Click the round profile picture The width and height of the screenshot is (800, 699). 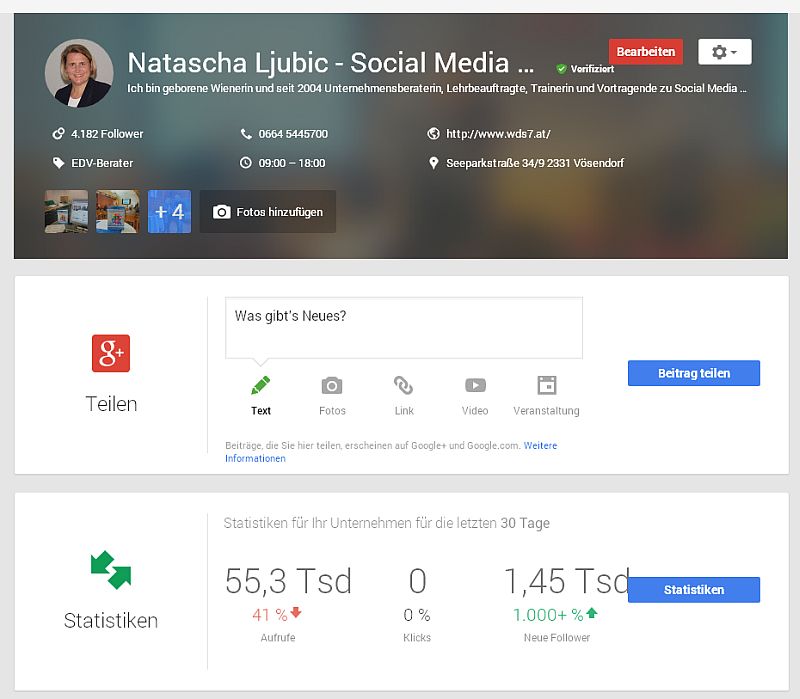[x=79, y=74]
